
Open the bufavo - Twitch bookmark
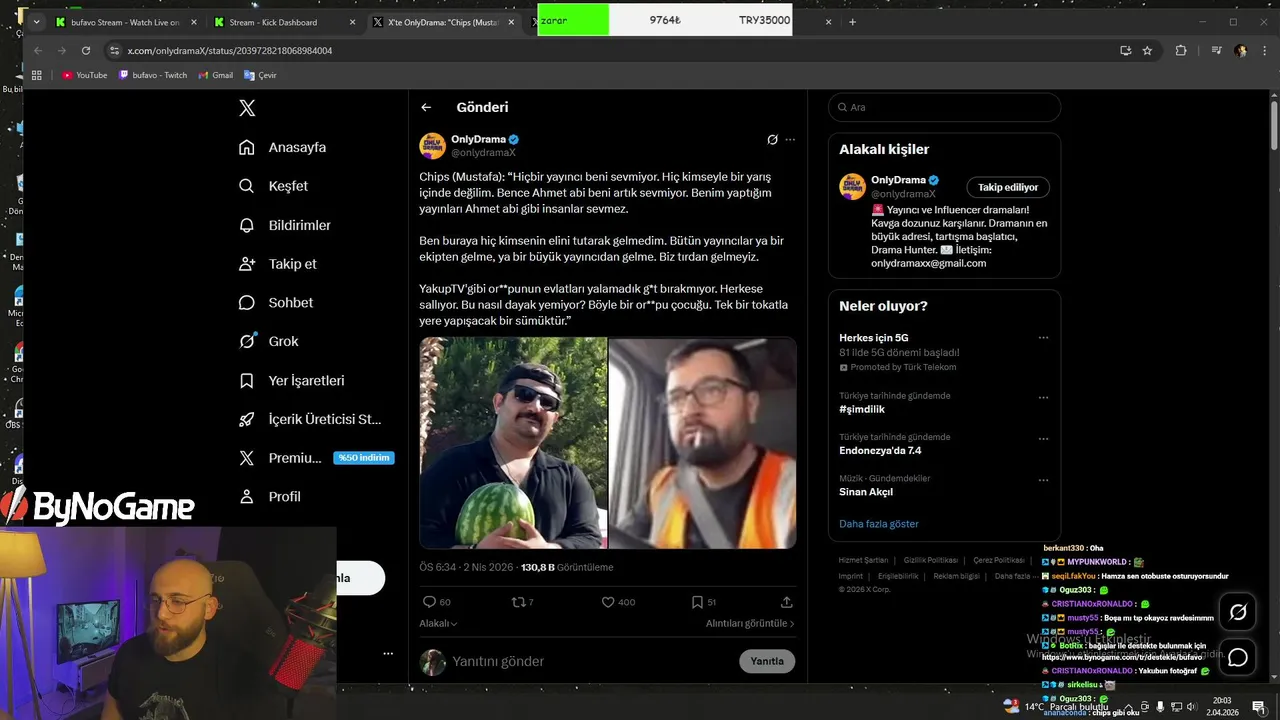153,75
